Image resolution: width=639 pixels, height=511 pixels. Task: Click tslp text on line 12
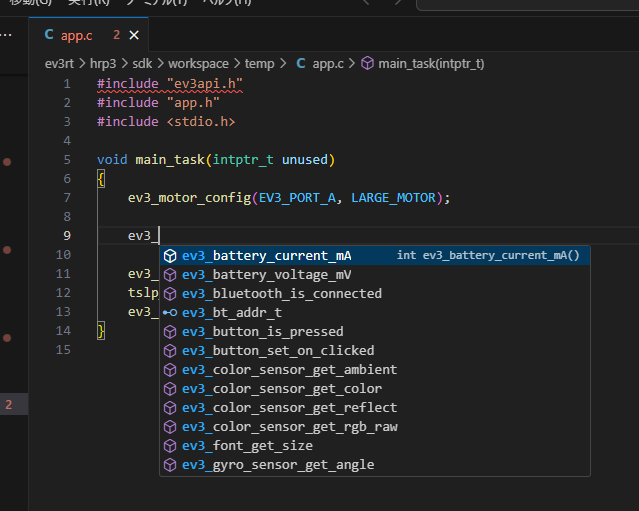143,293
